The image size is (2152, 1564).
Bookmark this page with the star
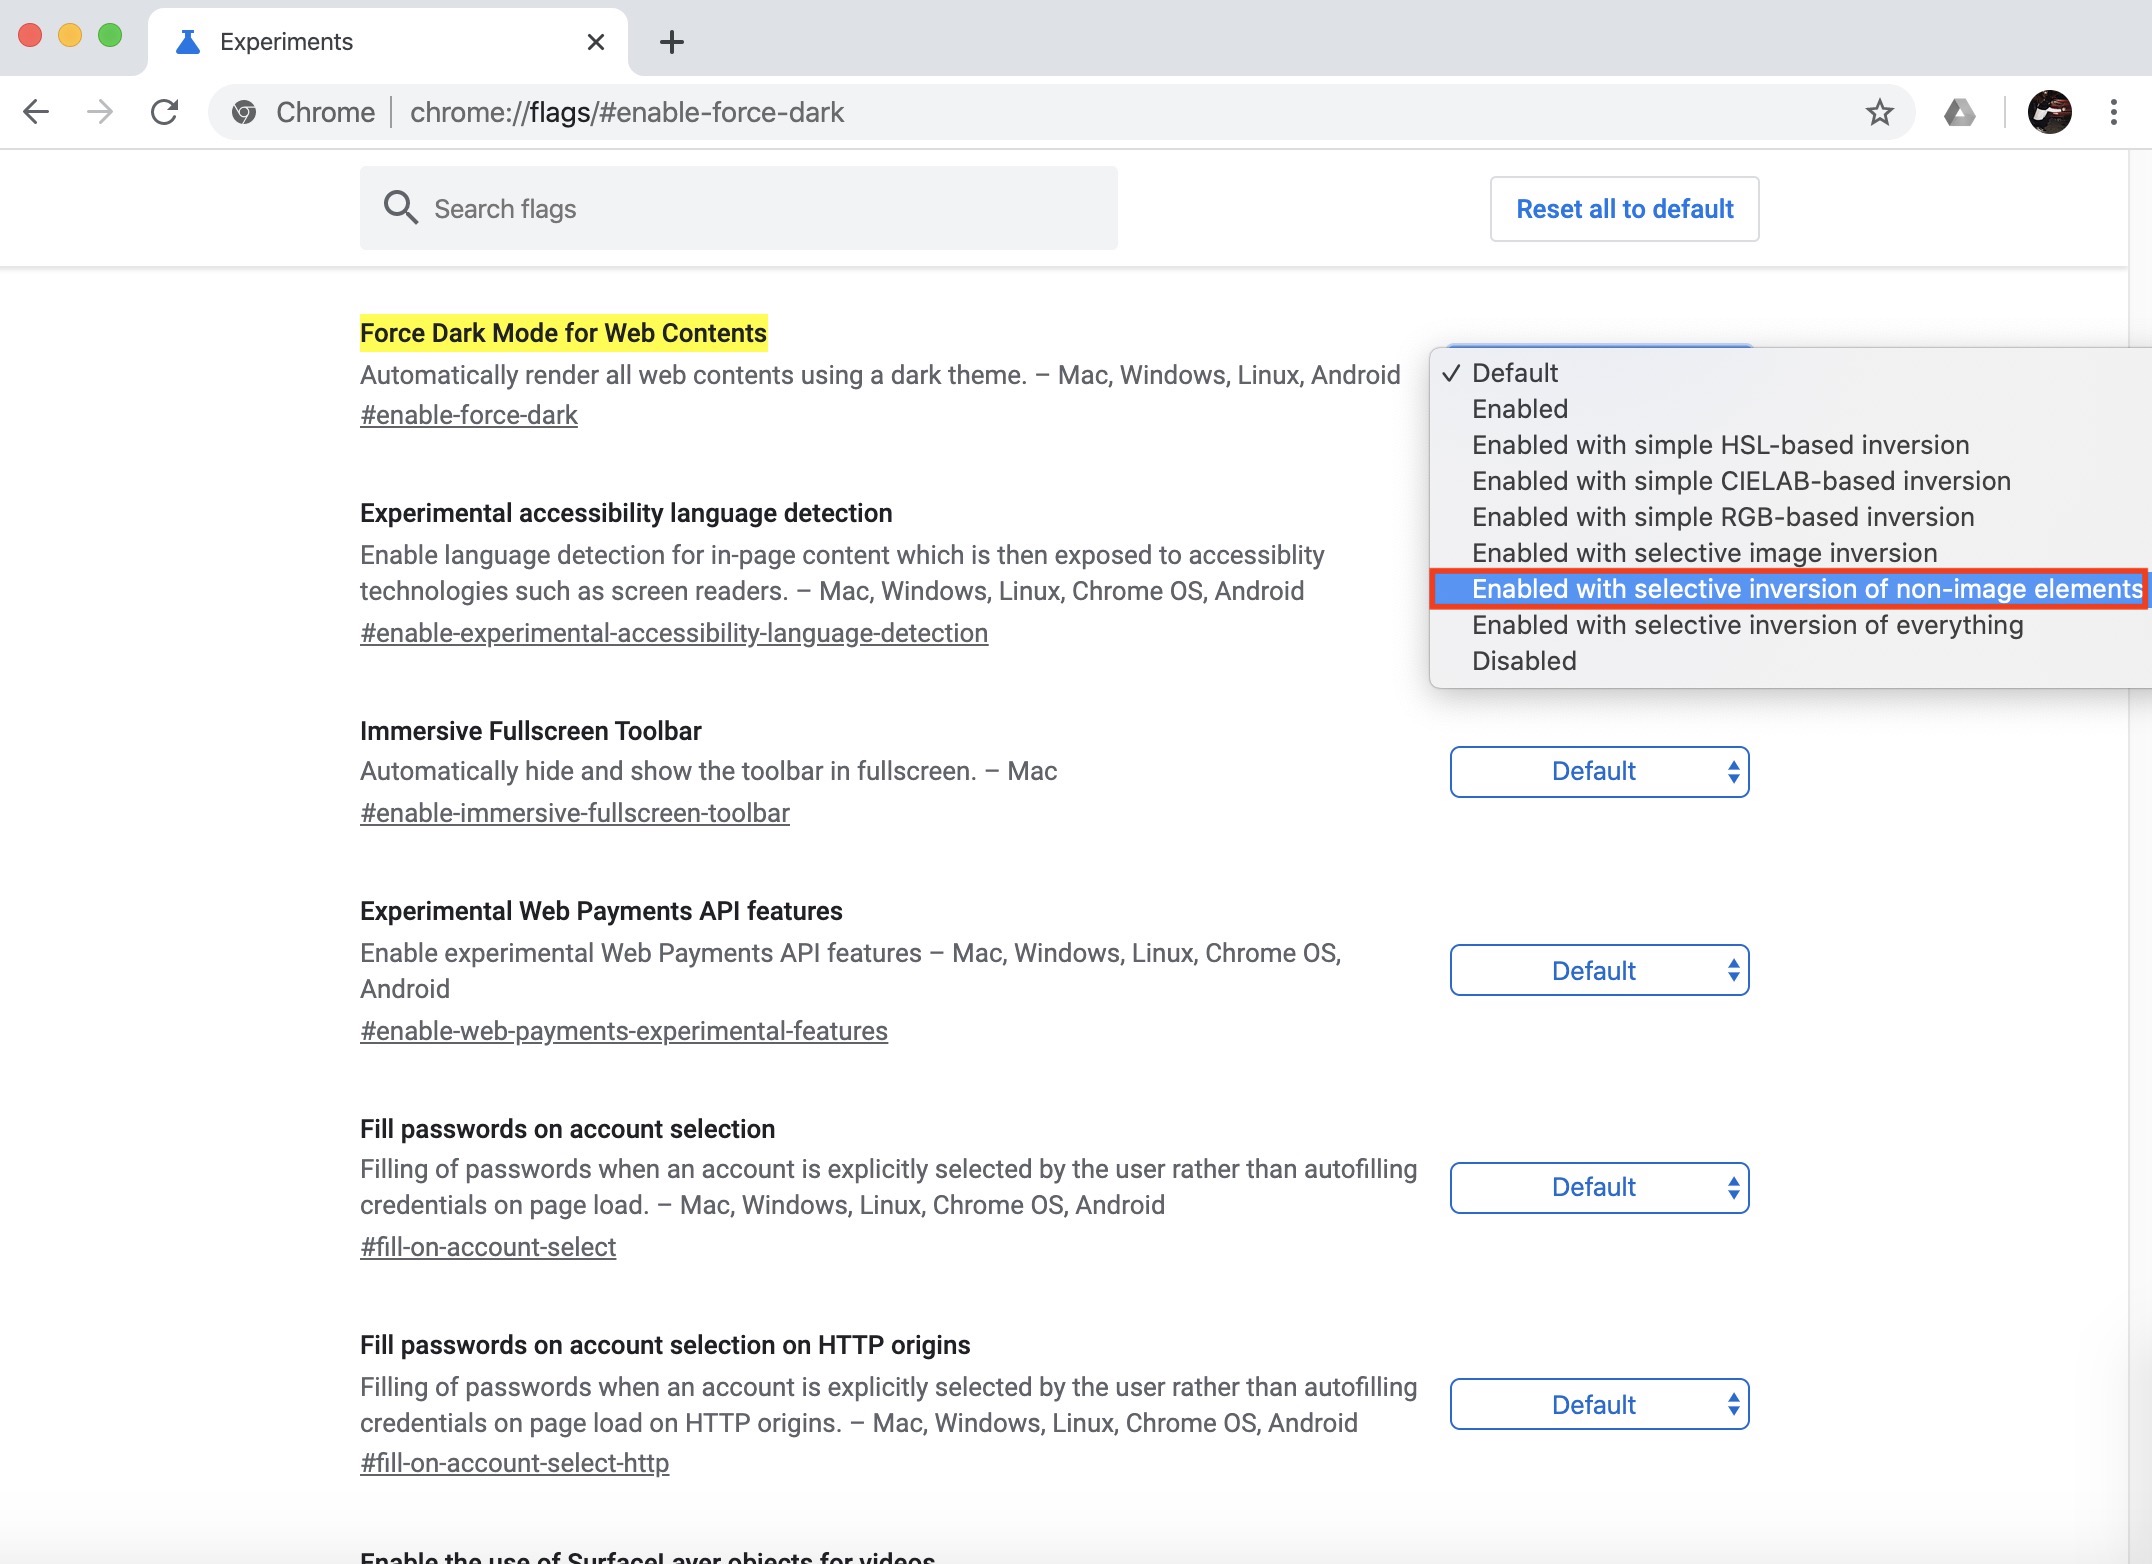pos(1879,112)
